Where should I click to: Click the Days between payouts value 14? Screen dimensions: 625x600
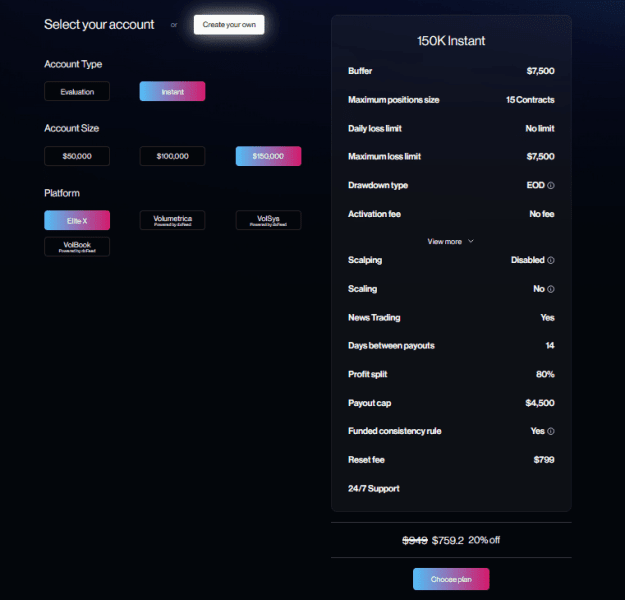(550, 346)
